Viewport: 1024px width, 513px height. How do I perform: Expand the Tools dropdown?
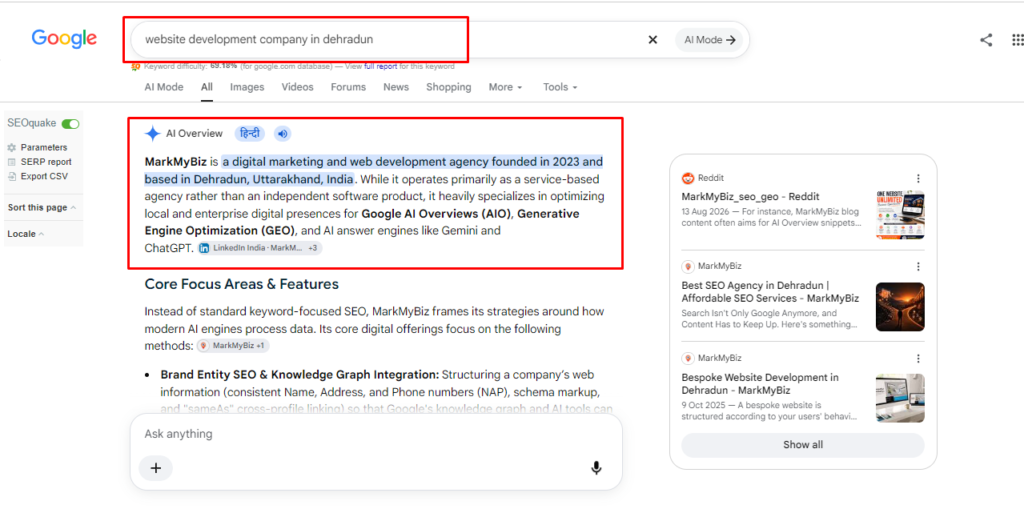(x=560, y=87)
